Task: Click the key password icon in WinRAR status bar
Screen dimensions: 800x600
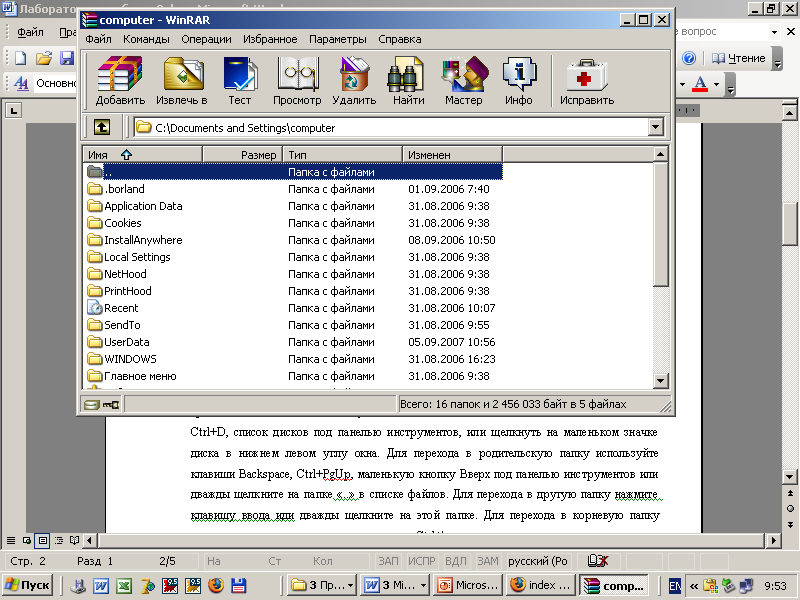Action: (x=111, y=405)
